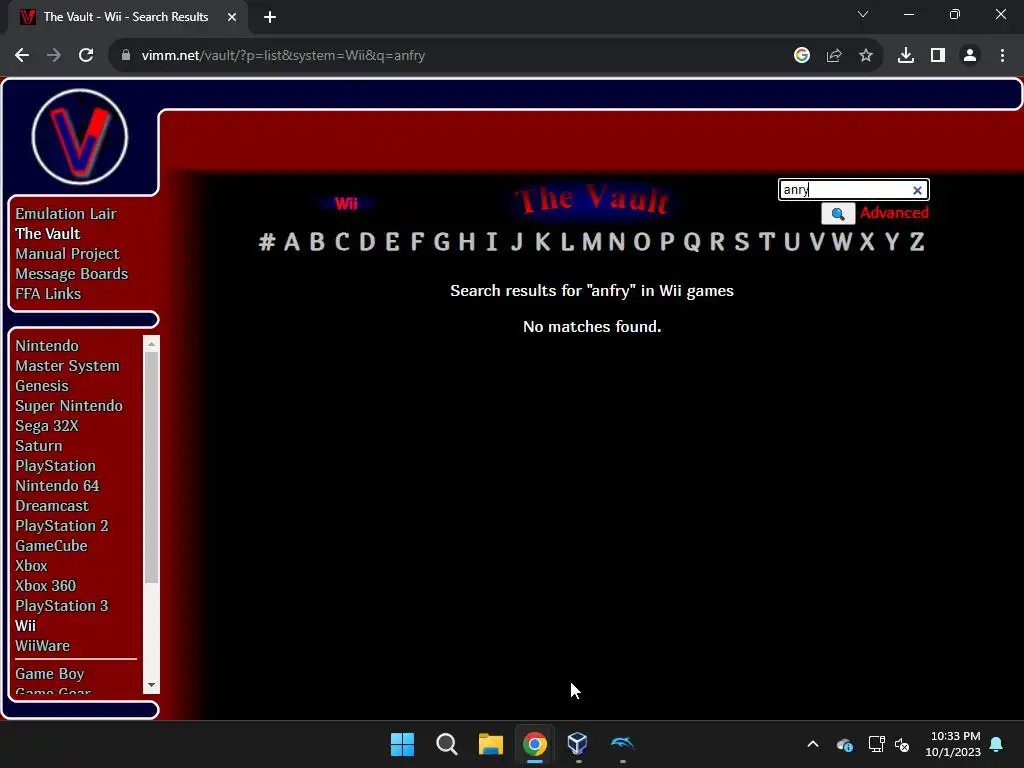Select WiiWare system
This screenshot has height=768, width=1024.
point(42,646)
